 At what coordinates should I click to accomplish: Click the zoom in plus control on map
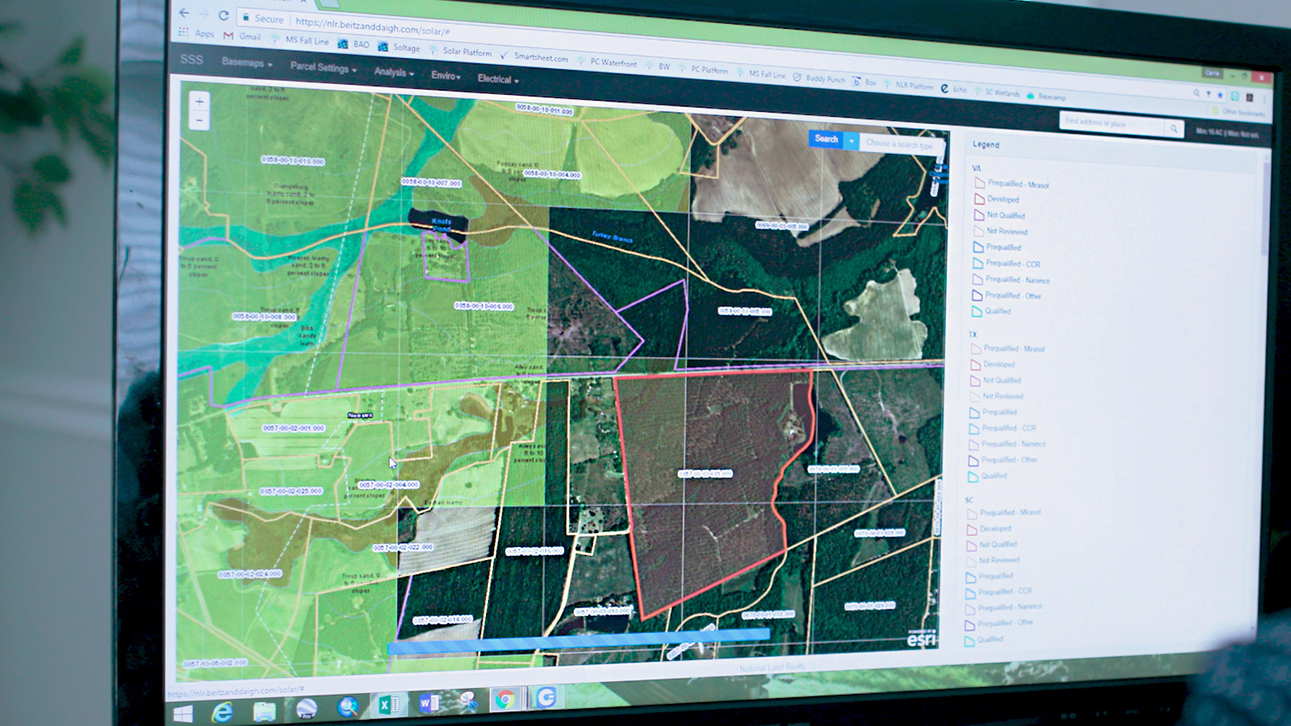click(200, 101)
